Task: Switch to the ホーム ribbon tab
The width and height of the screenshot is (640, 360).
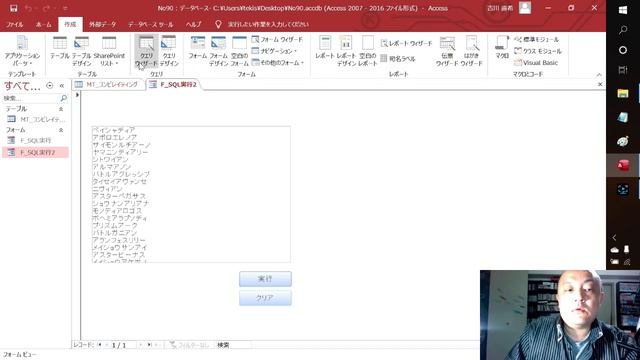Action: pyautogui.click(x=44, y=24)
